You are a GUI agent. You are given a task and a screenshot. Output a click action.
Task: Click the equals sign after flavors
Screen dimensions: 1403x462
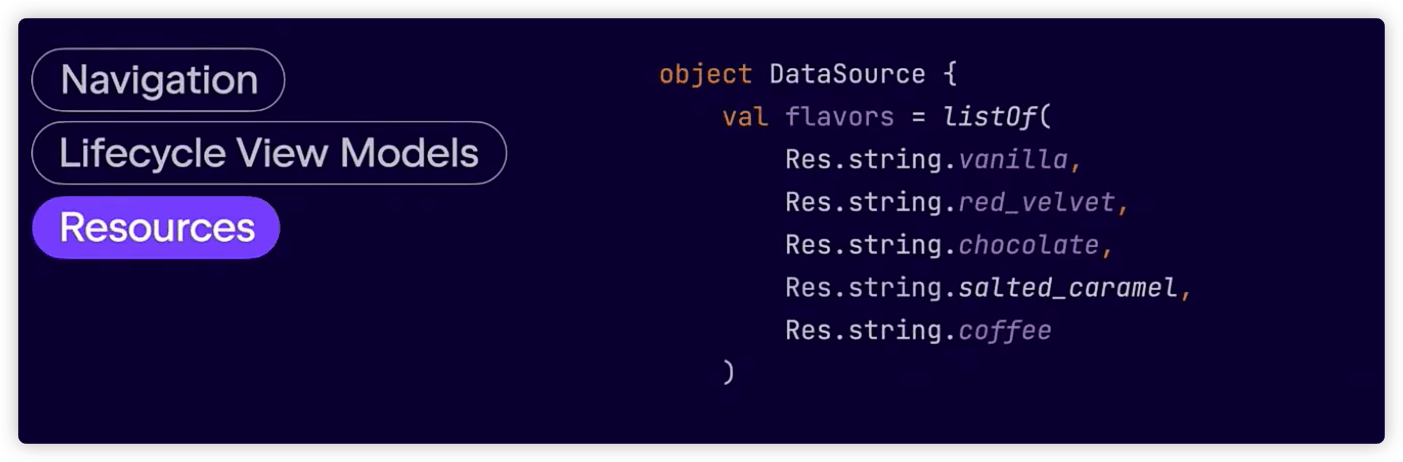point(918,117)
